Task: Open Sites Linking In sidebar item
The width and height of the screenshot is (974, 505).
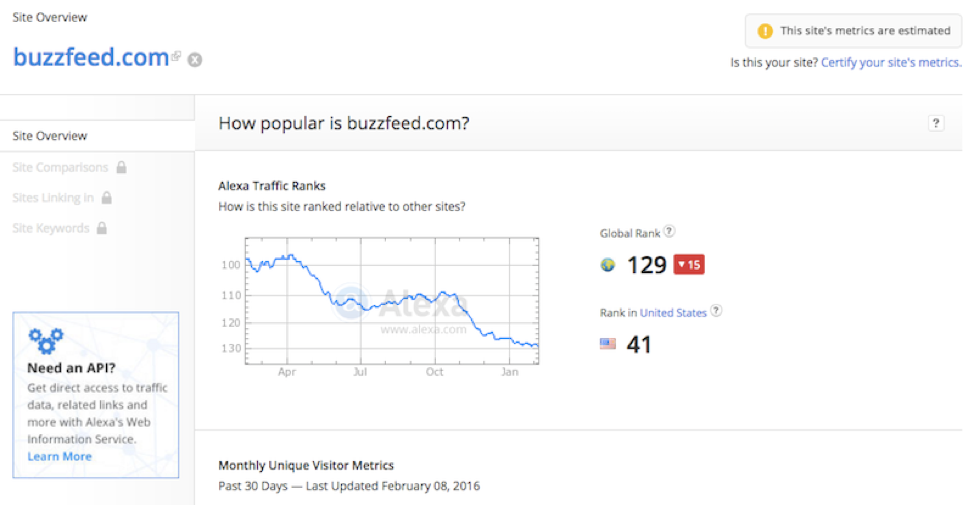Action: tap(53, 198)
